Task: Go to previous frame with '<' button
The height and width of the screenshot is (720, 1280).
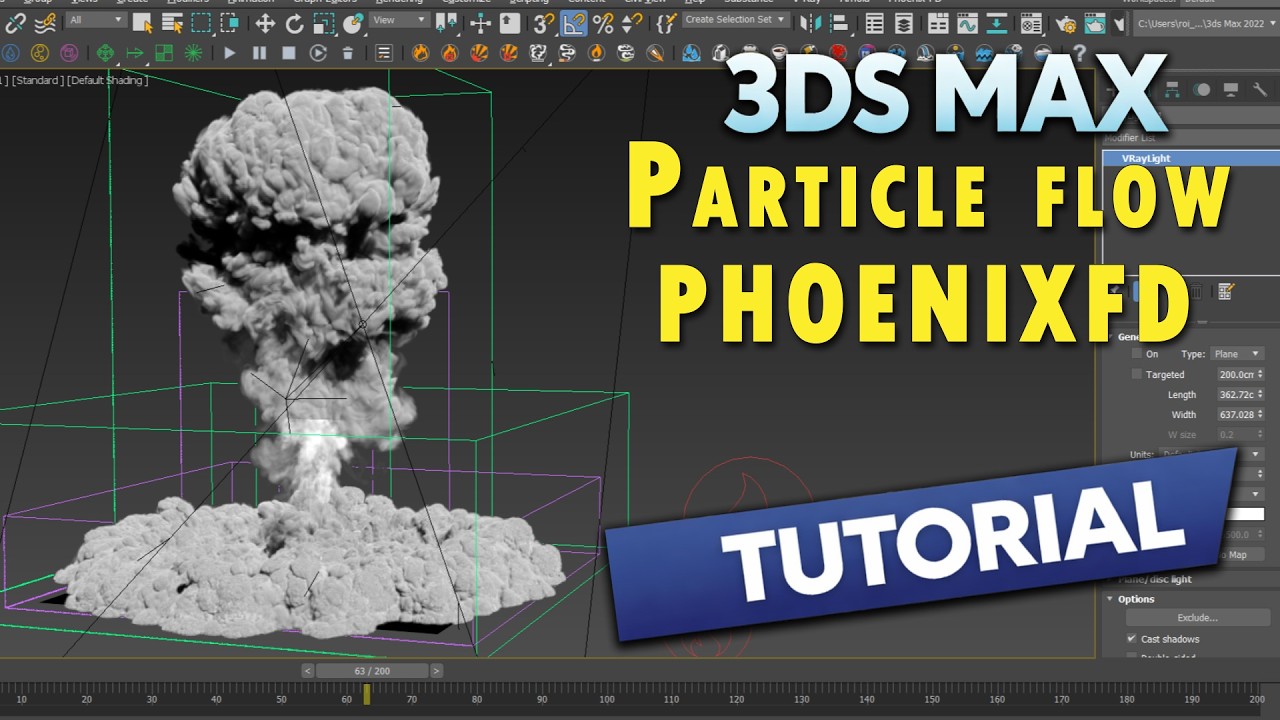Action: [308, 671]
